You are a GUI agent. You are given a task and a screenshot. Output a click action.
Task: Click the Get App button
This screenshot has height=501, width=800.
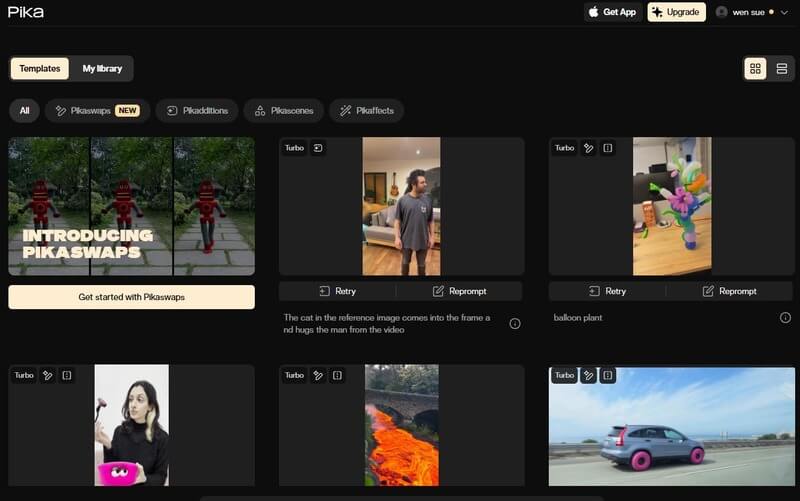(613, 12)
